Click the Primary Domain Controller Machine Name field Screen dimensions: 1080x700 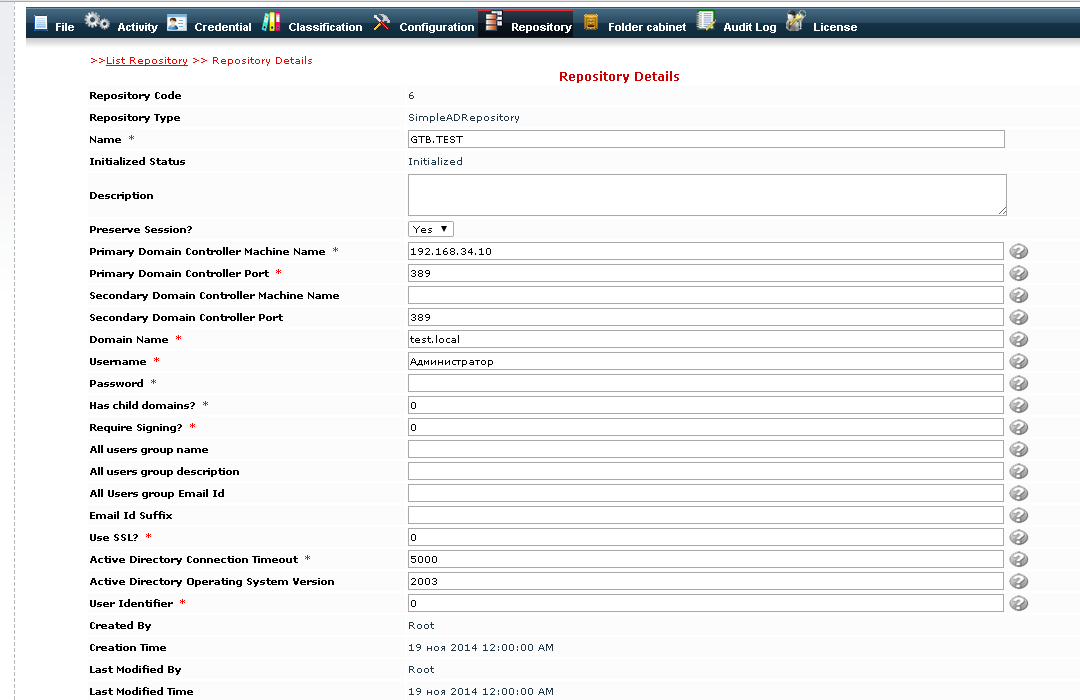click(x=706, y=251)
